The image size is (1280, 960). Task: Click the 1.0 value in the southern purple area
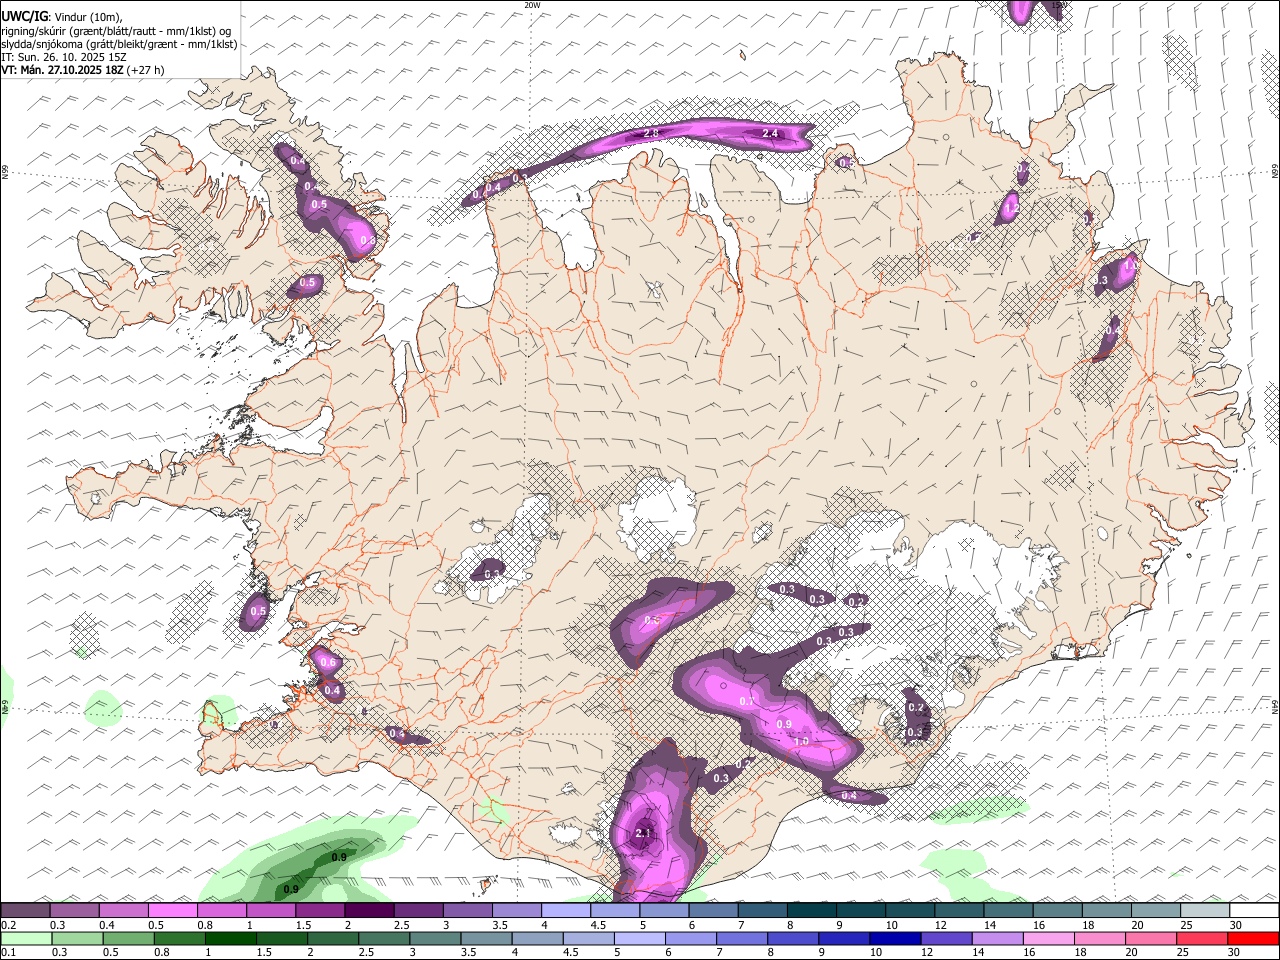801,742
